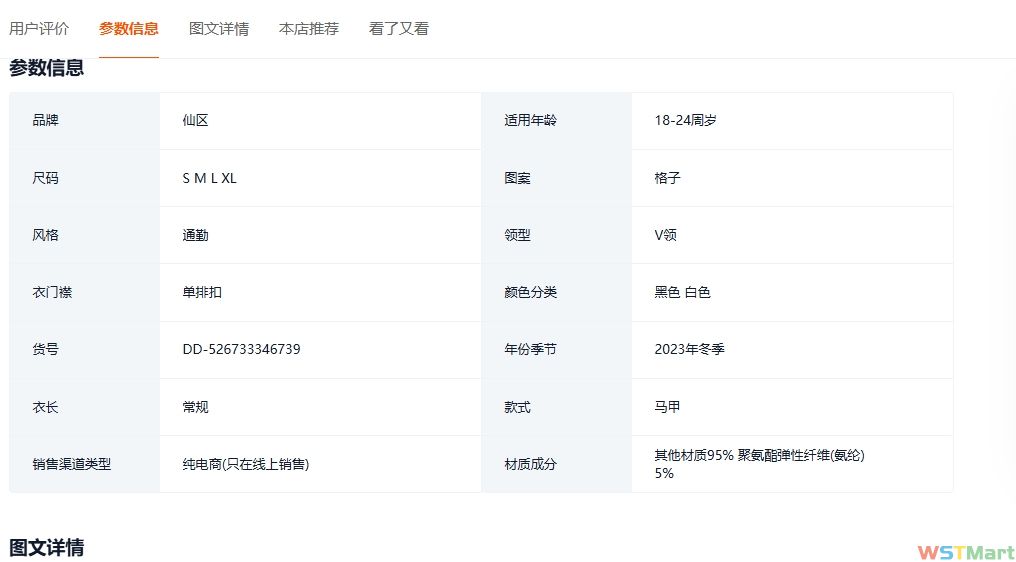The image size is (1016, 562).
Task: Click the brand value 仙区
Action: pos(195,121)
